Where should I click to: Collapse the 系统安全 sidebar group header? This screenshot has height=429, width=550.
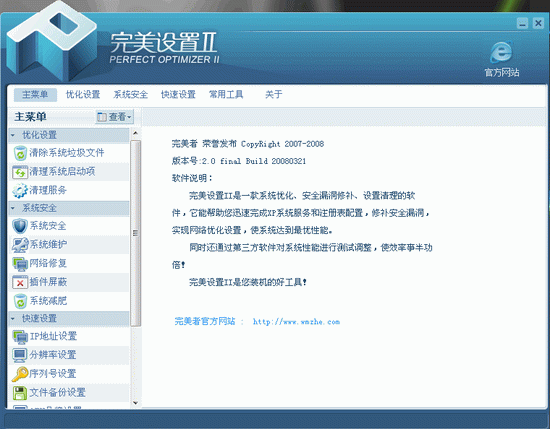click(x=69, y=208)
